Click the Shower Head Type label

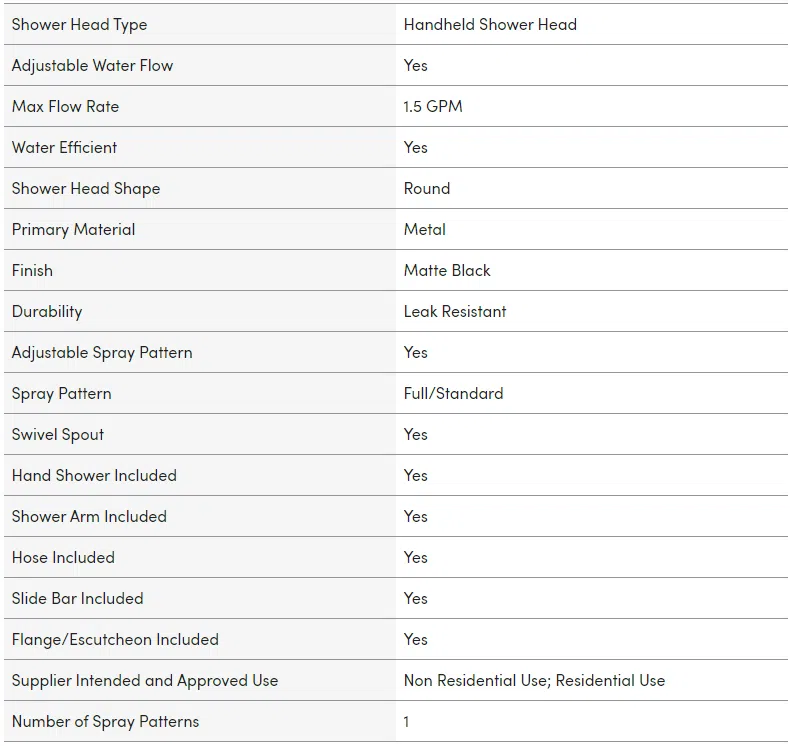click(79, 25)
